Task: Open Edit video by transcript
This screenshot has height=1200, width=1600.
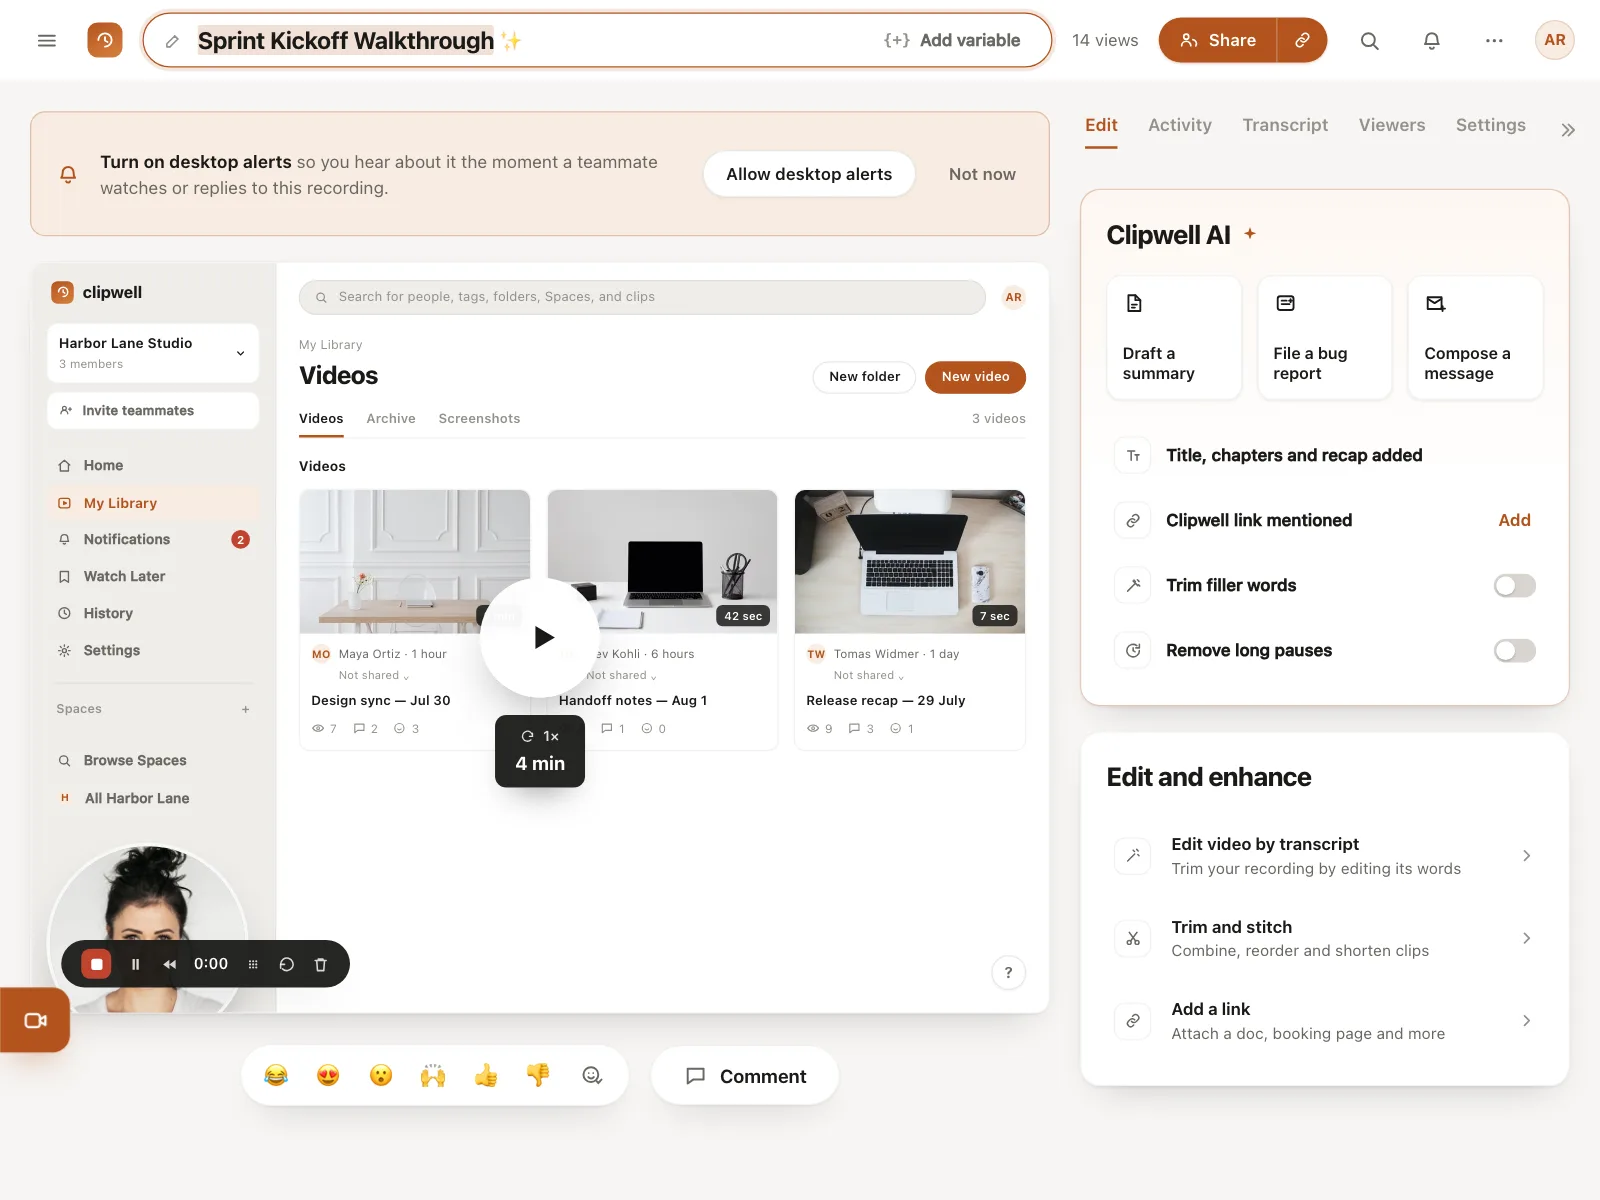Action: point(1325,856)
